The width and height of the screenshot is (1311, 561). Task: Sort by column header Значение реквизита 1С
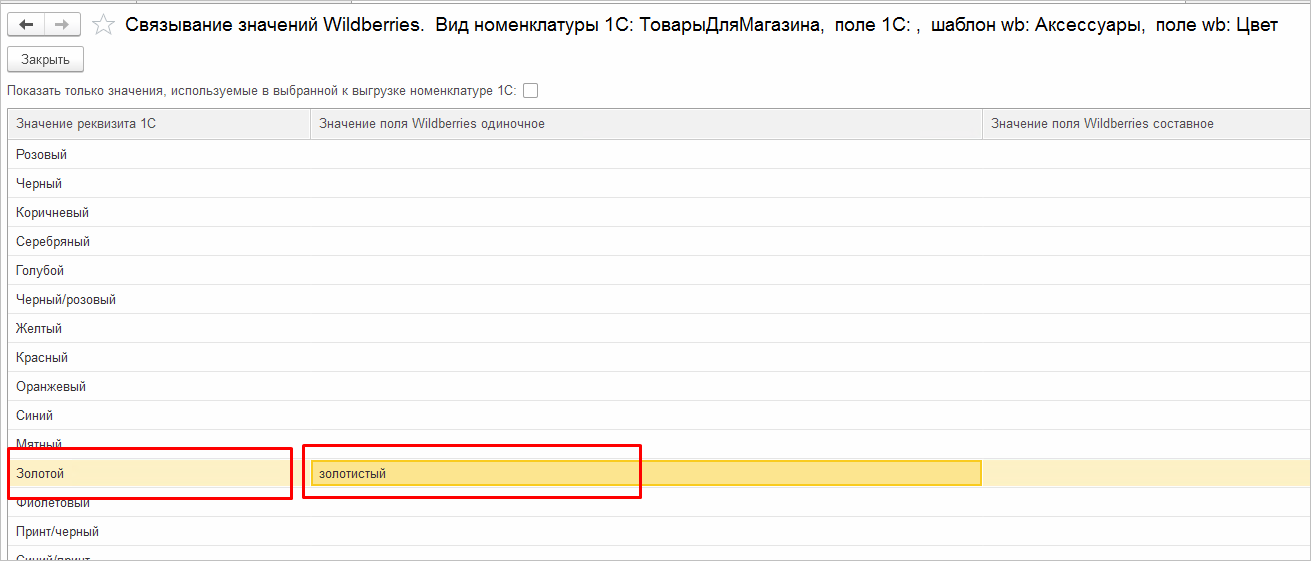pyautogui.click(x=160, y=123)
